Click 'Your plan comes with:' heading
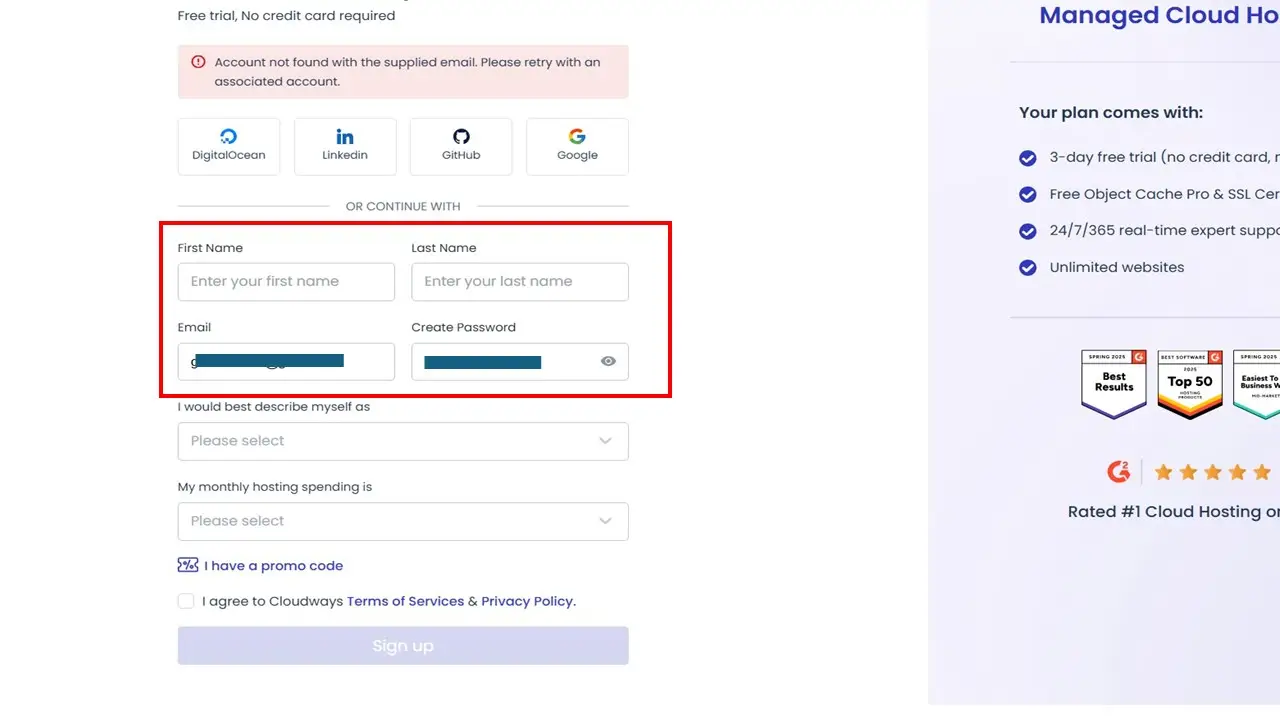 tap(1111, 113)
